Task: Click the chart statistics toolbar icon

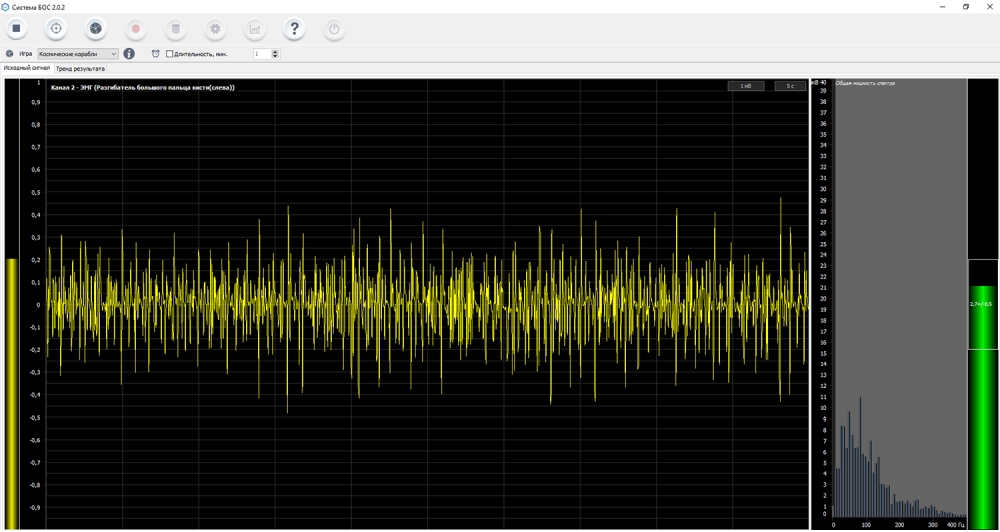Action: 254,29
